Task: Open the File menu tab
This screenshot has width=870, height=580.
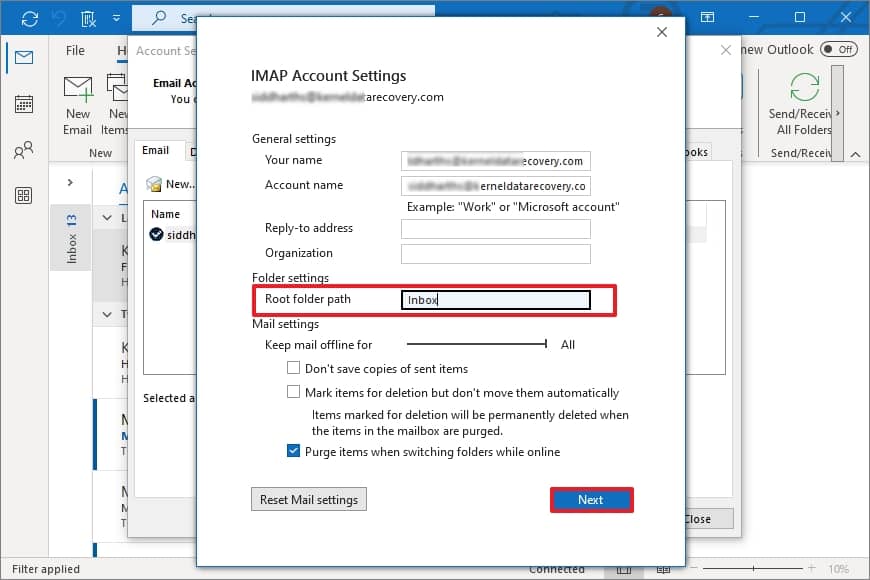Action: tap(75, 51)
